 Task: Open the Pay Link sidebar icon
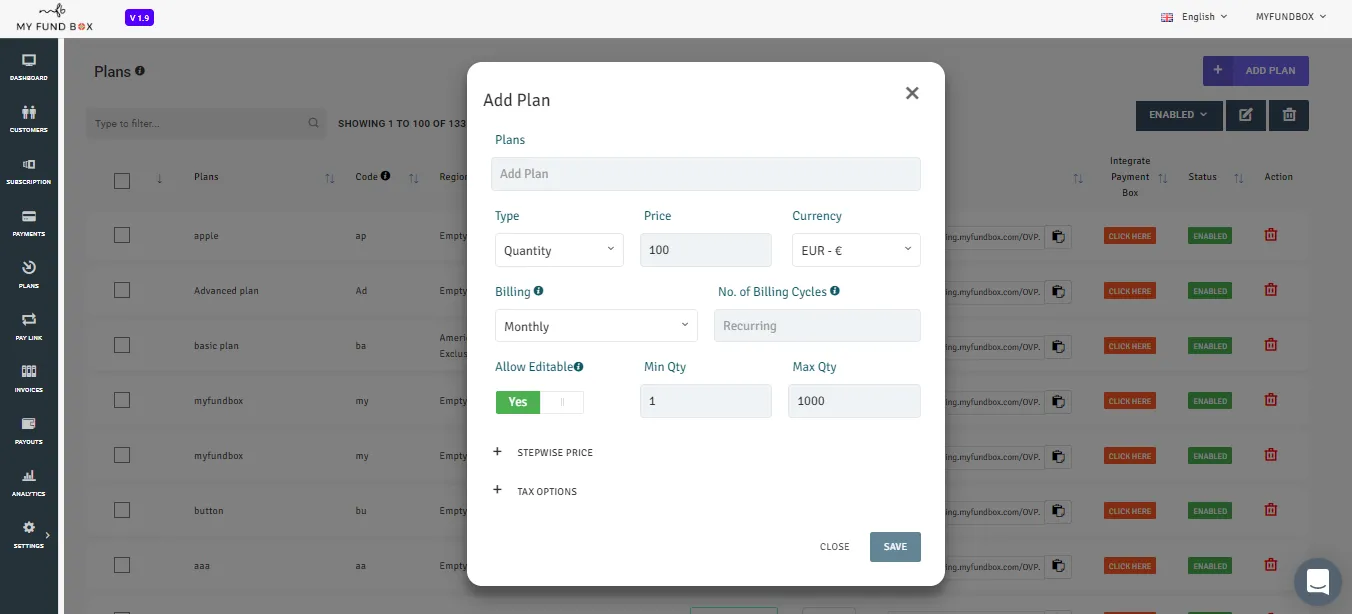tap(28, 320)
